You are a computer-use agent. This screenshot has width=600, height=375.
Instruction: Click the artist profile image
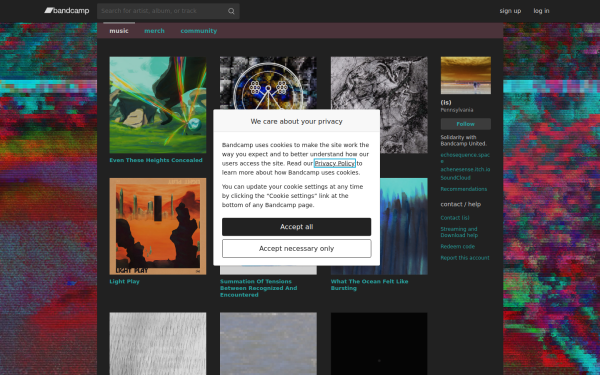coord(466,75)
